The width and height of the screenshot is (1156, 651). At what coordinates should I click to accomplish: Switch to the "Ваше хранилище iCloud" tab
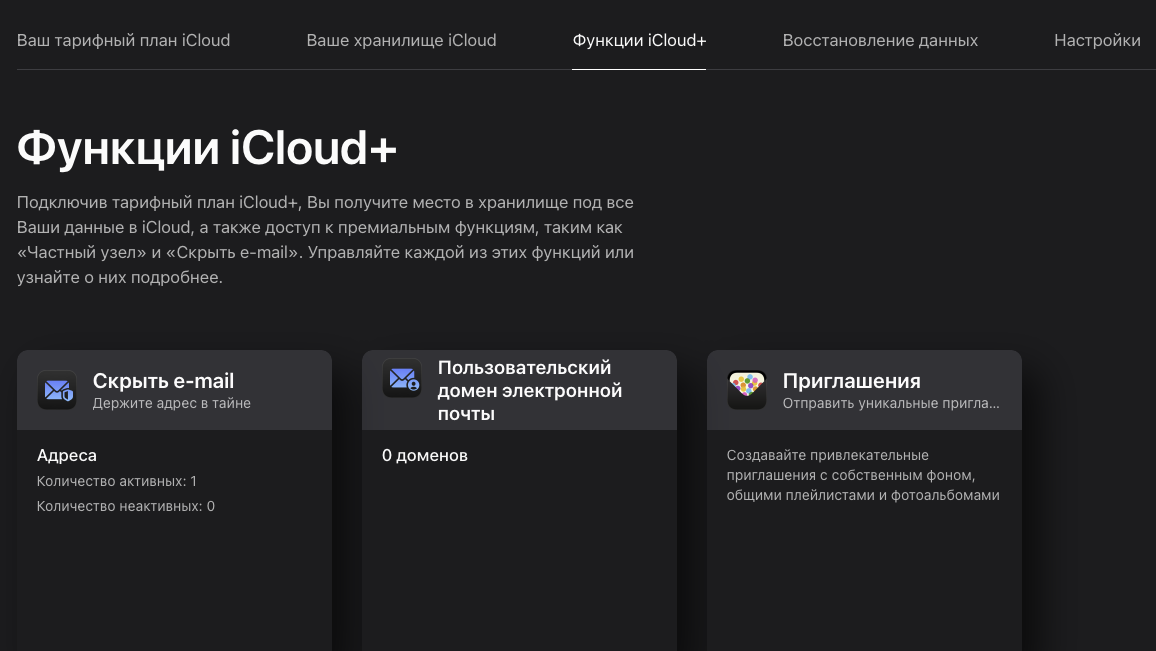point(401,41)
